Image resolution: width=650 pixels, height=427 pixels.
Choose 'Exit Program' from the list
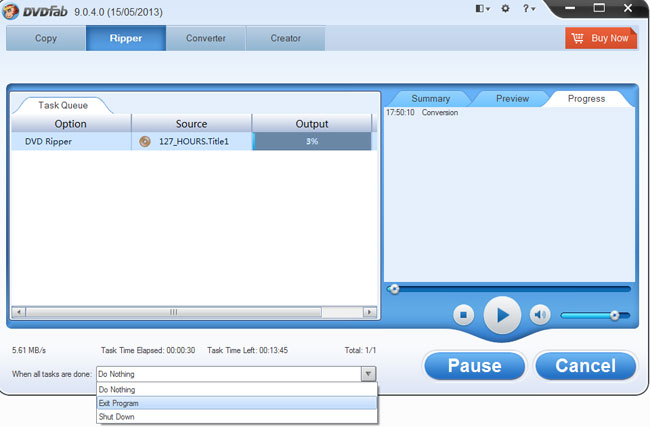tap(237, 403)
